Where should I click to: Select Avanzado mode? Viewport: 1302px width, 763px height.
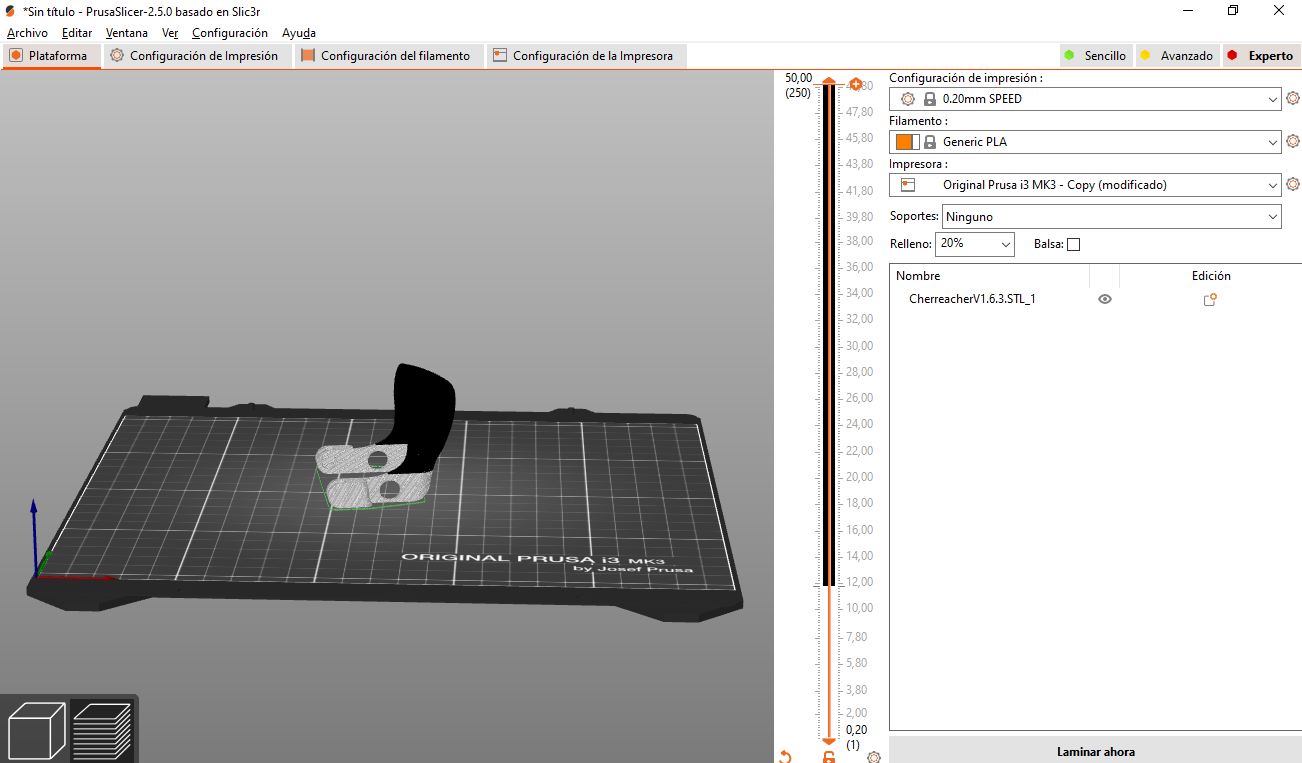[1177, 56]
